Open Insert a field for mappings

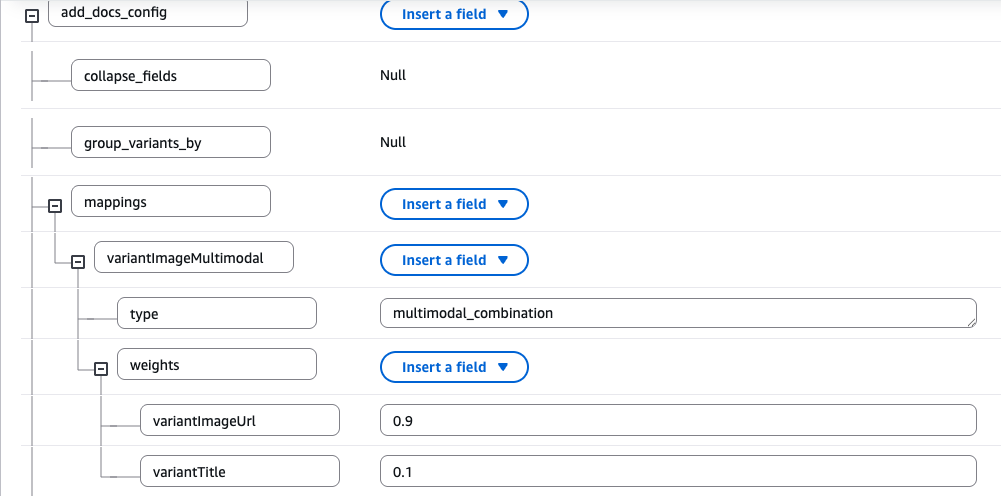pos(454,204)
